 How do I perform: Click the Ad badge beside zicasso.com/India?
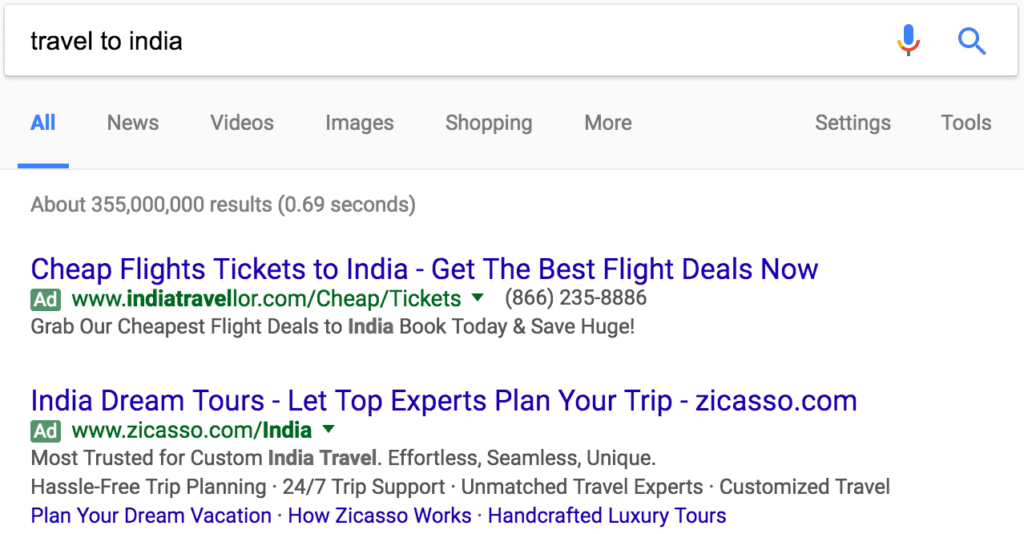pos(46,431)
